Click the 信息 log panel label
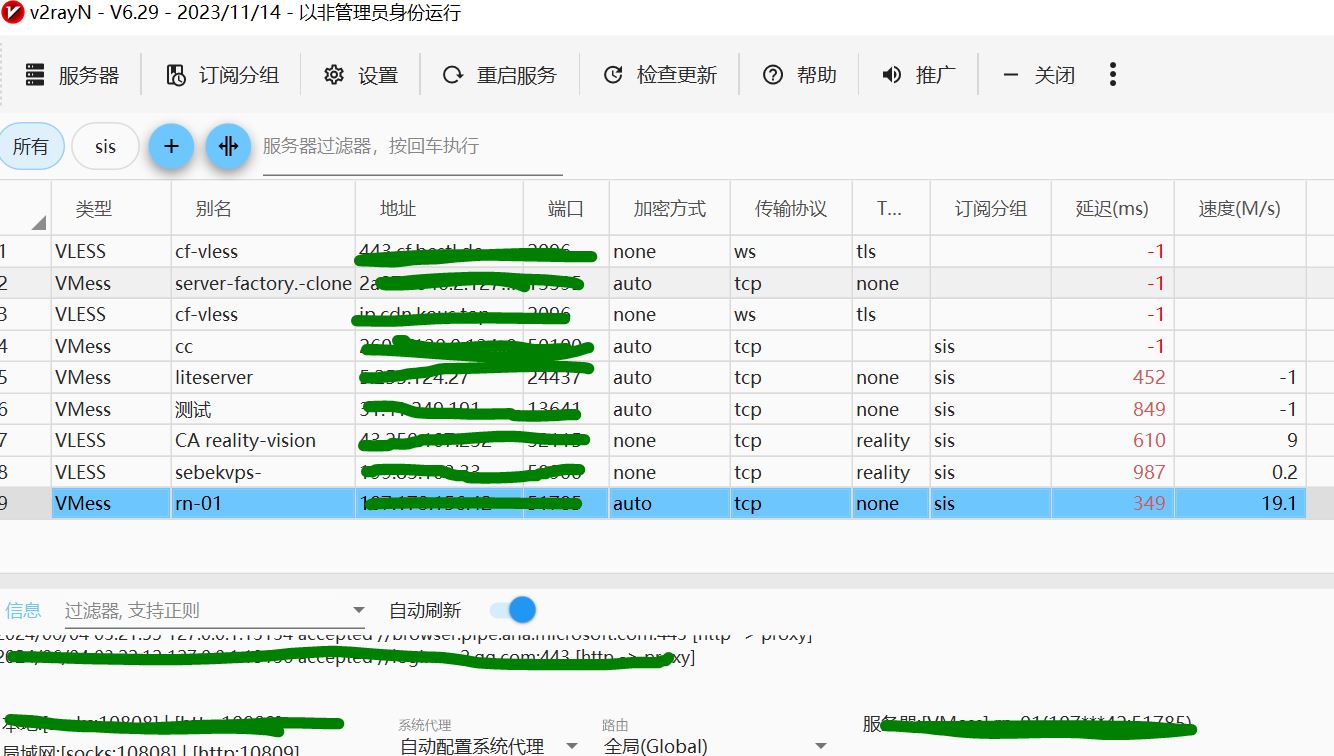 pos(23,610)
